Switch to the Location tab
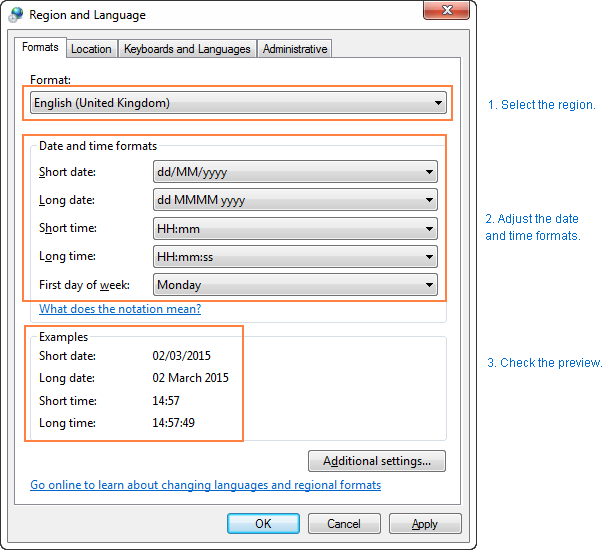The image size is (613, 550). click(x=91, y=49)
